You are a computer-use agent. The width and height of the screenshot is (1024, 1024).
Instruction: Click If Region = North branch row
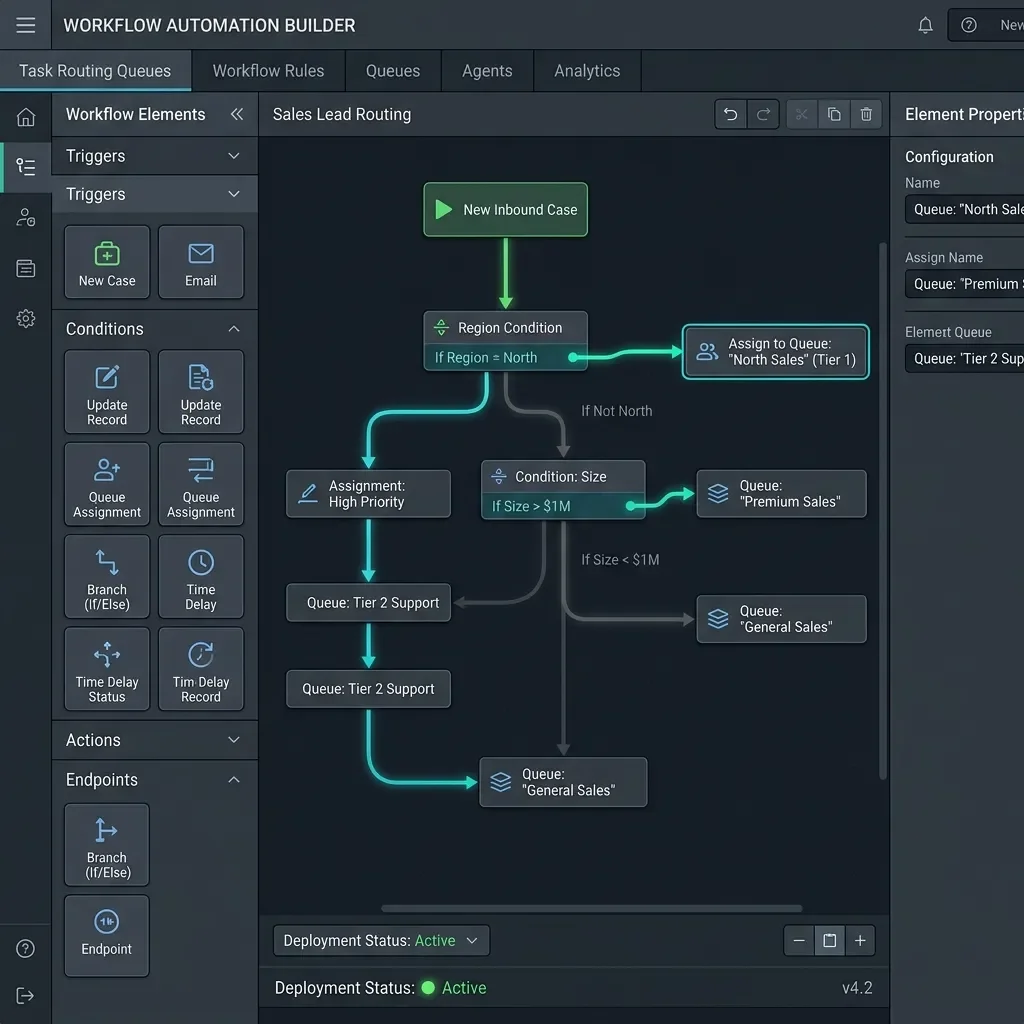(505, 357)
